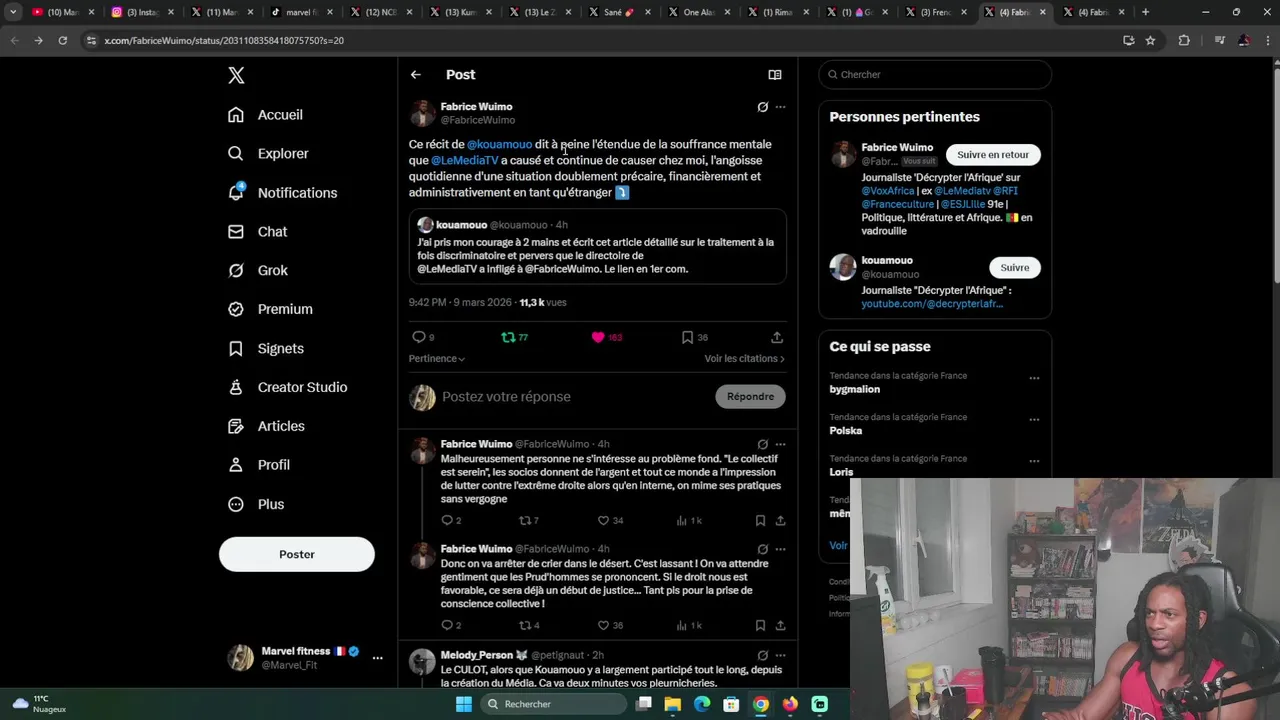1280x720 pixels.
Task: Expand the Pertinence sort dropdown
Action: pyautogui.click(x=437, y=359)
